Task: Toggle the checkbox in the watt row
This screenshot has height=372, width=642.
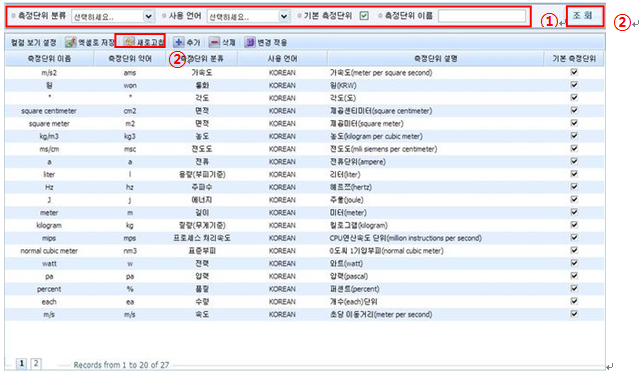Action: 574,263
